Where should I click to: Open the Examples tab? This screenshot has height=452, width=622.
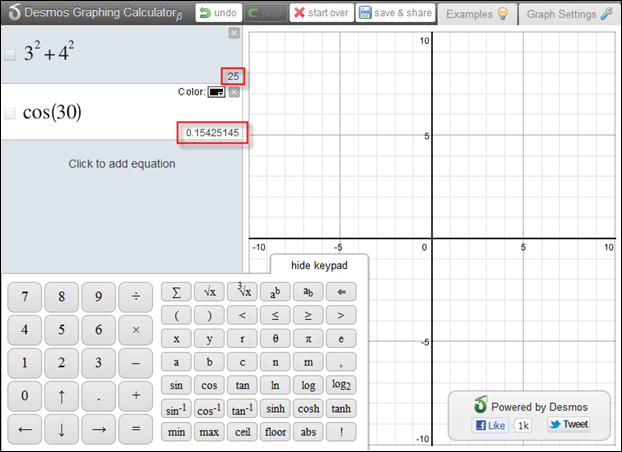point(477,14)
